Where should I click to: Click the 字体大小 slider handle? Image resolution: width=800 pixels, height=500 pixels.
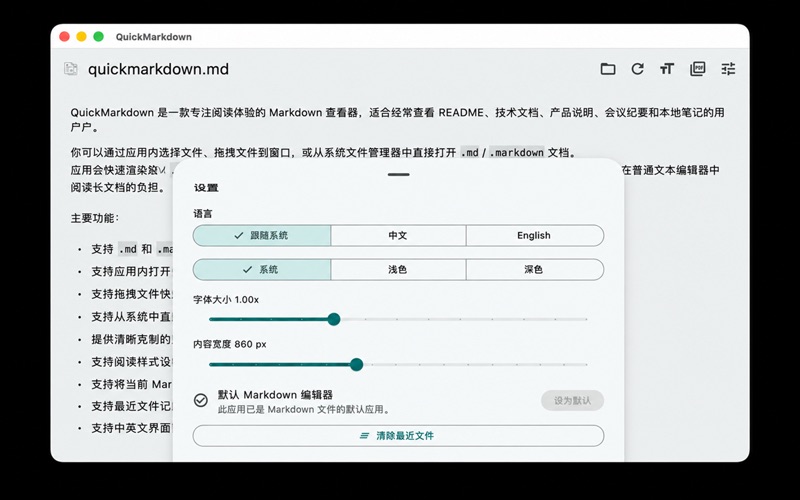tap(334, 319)
